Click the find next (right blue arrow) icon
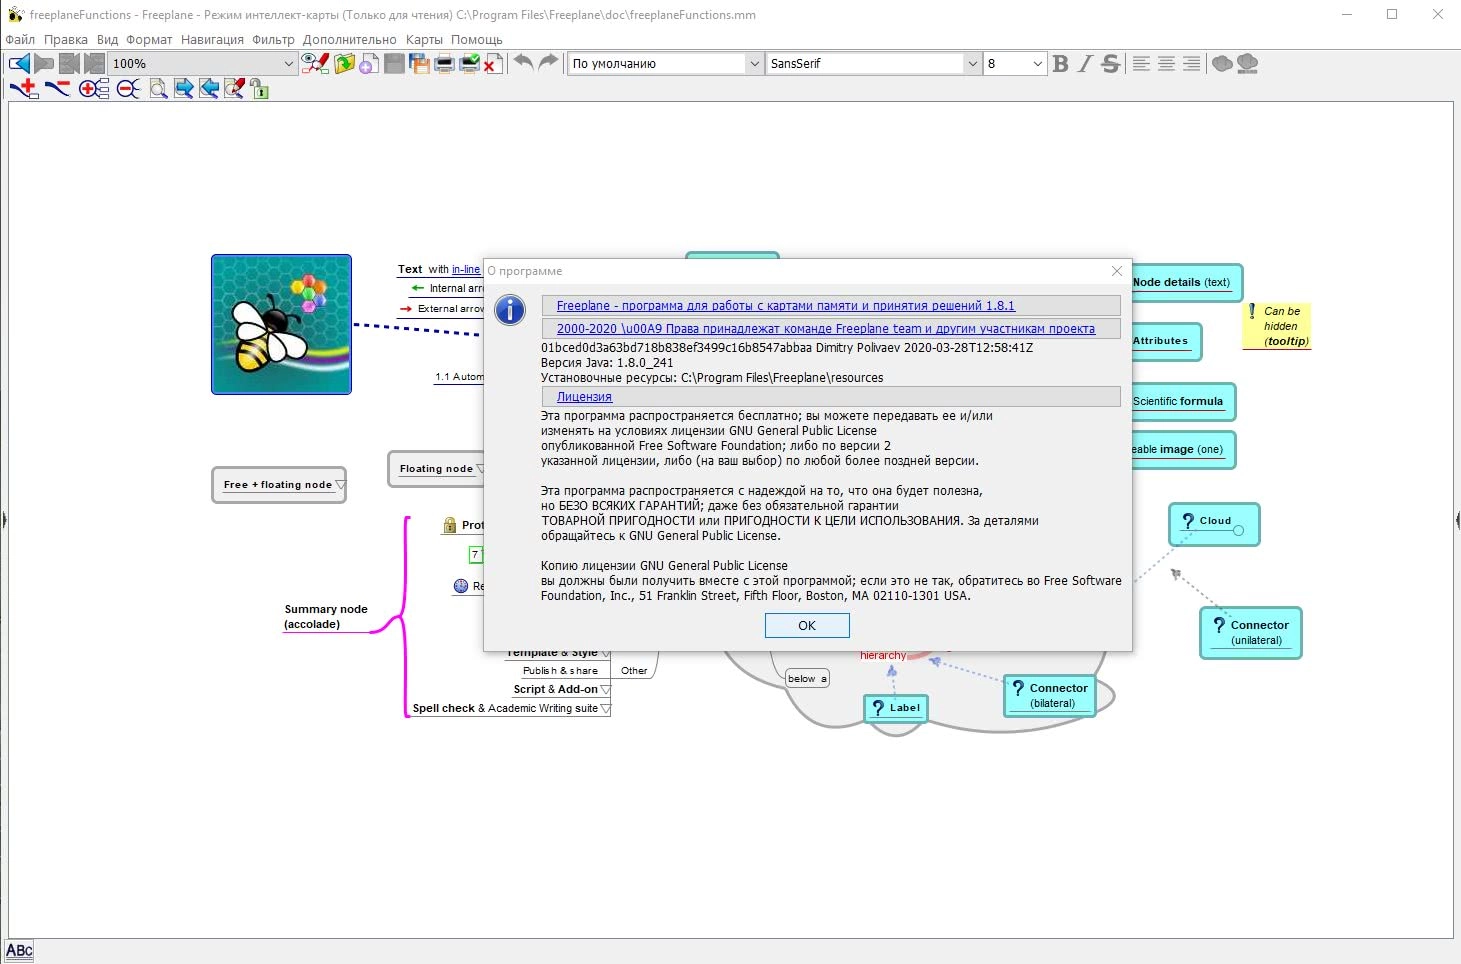Viewport: 1461px width, 964px height. pyautogui.click(x=184, y=89)
